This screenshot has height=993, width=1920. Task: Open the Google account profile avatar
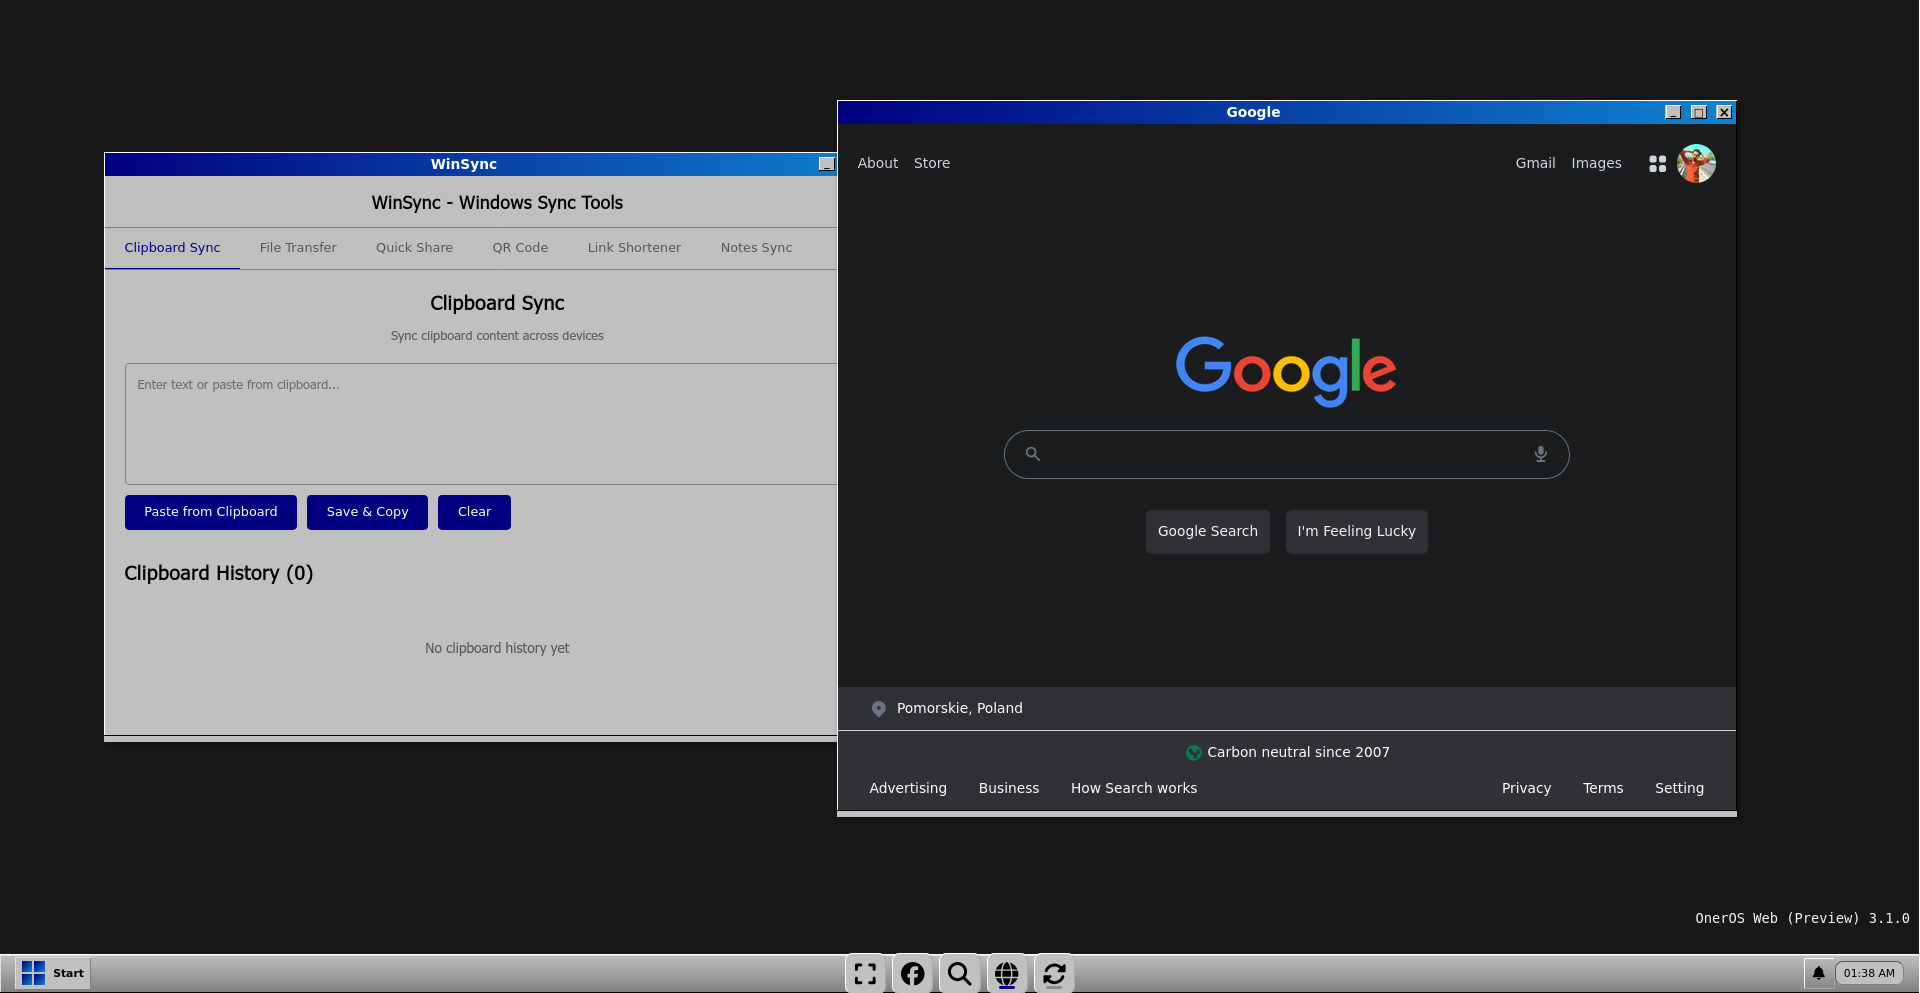(1696, 164)
